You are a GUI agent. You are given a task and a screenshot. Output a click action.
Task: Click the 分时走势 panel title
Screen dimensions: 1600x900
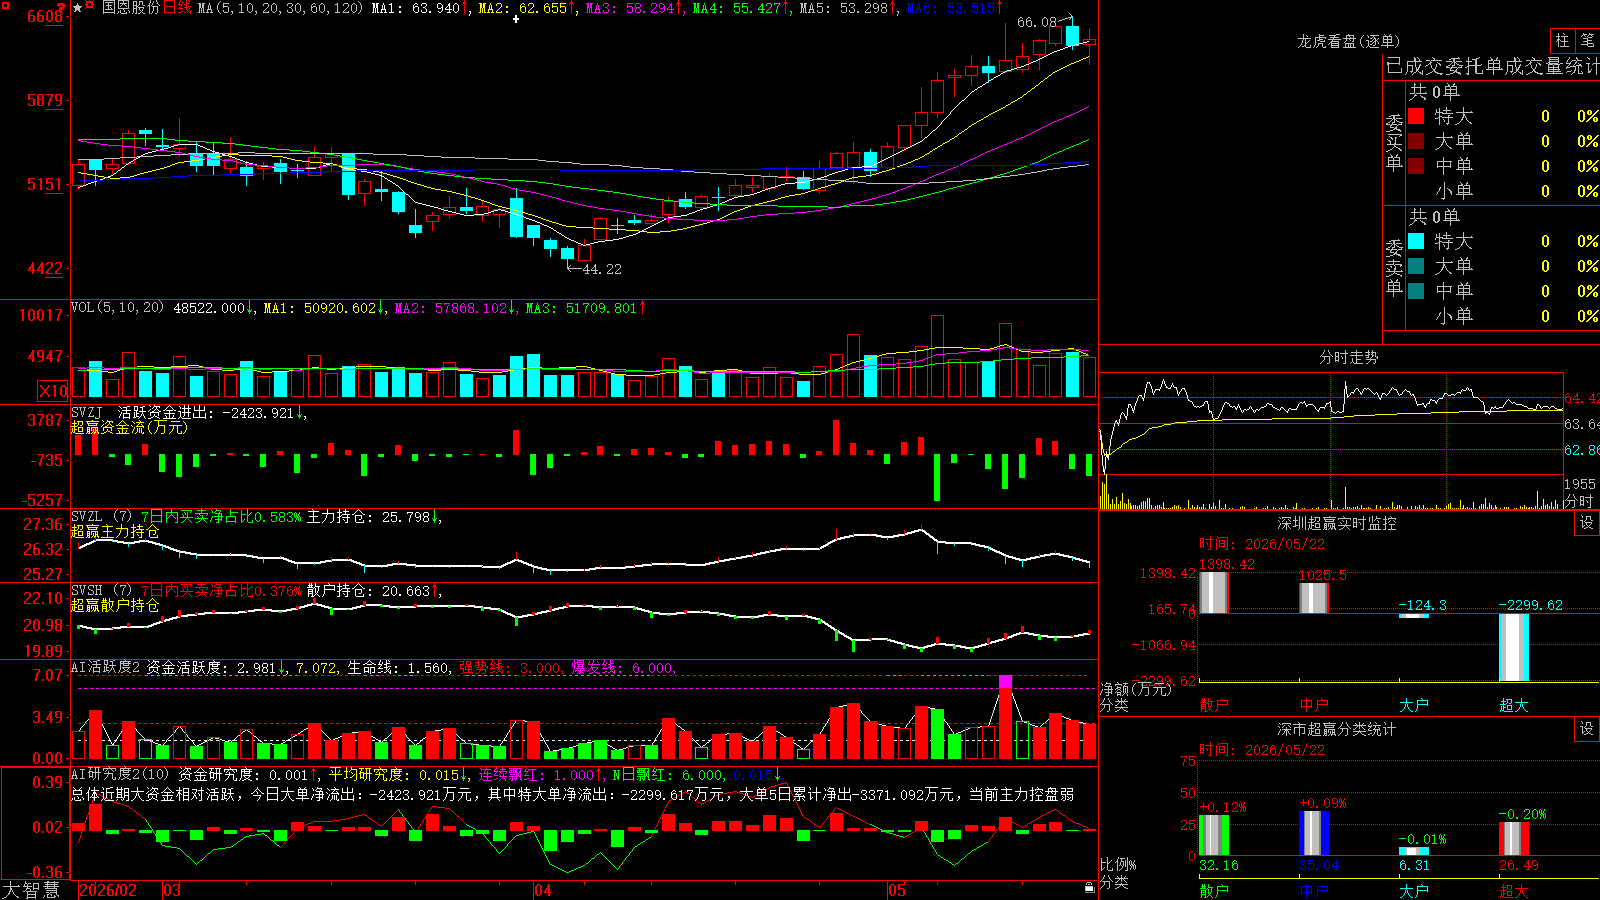coord(1348,357)
